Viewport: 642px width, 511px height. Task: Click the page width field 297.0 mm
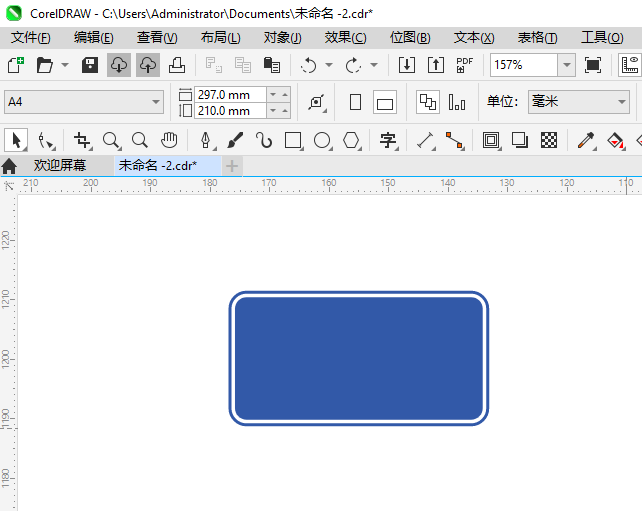pyautogui.click(x=230, y=95)
